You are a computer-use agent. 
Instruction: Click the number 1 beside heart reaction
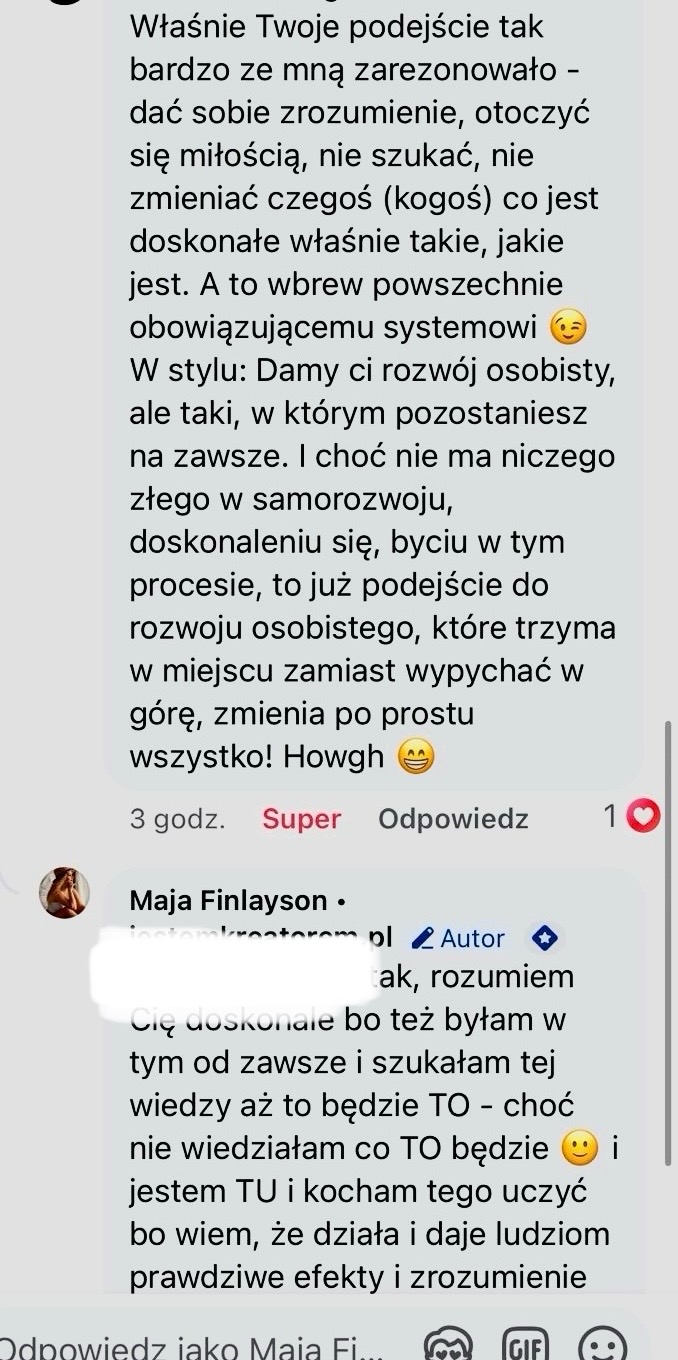611,817
